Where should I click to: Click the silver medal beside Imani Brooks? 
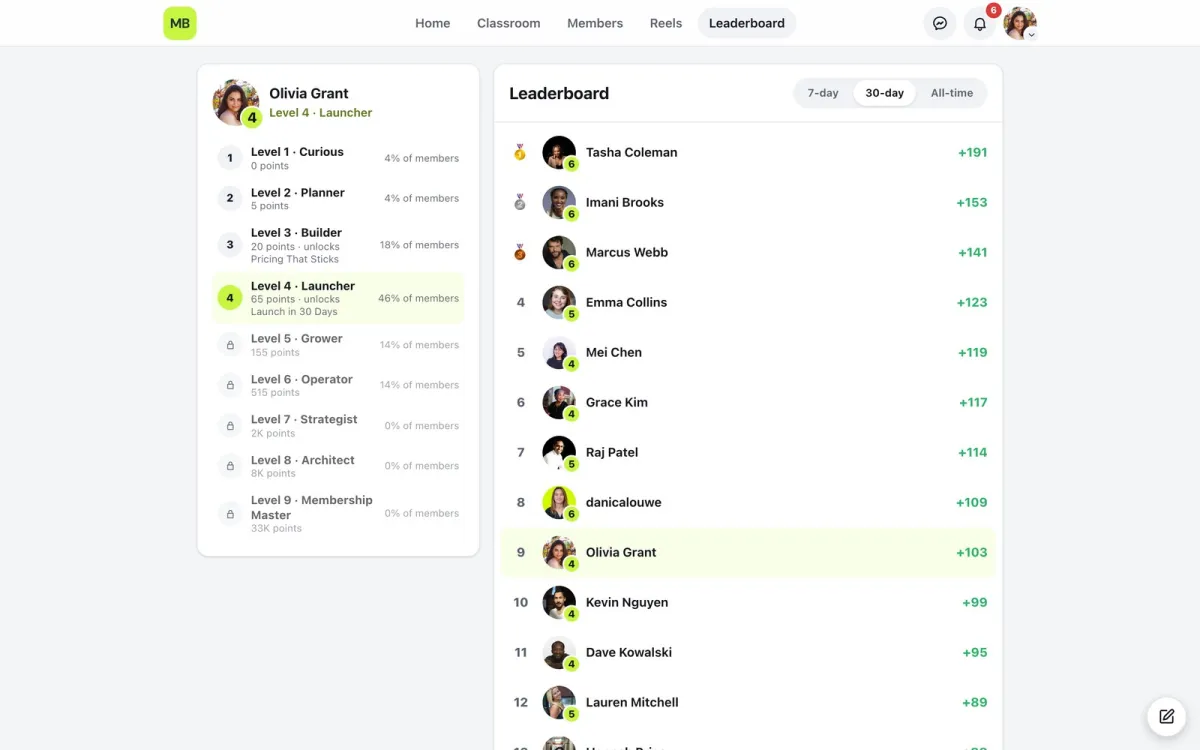520,202
